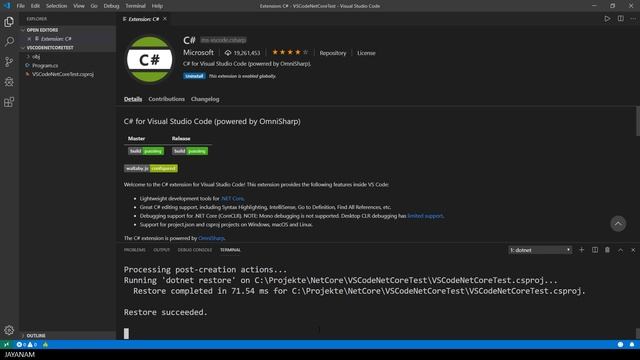Screen dimensions: 640x360
Task: Open the License link
Action: [366, 53]
